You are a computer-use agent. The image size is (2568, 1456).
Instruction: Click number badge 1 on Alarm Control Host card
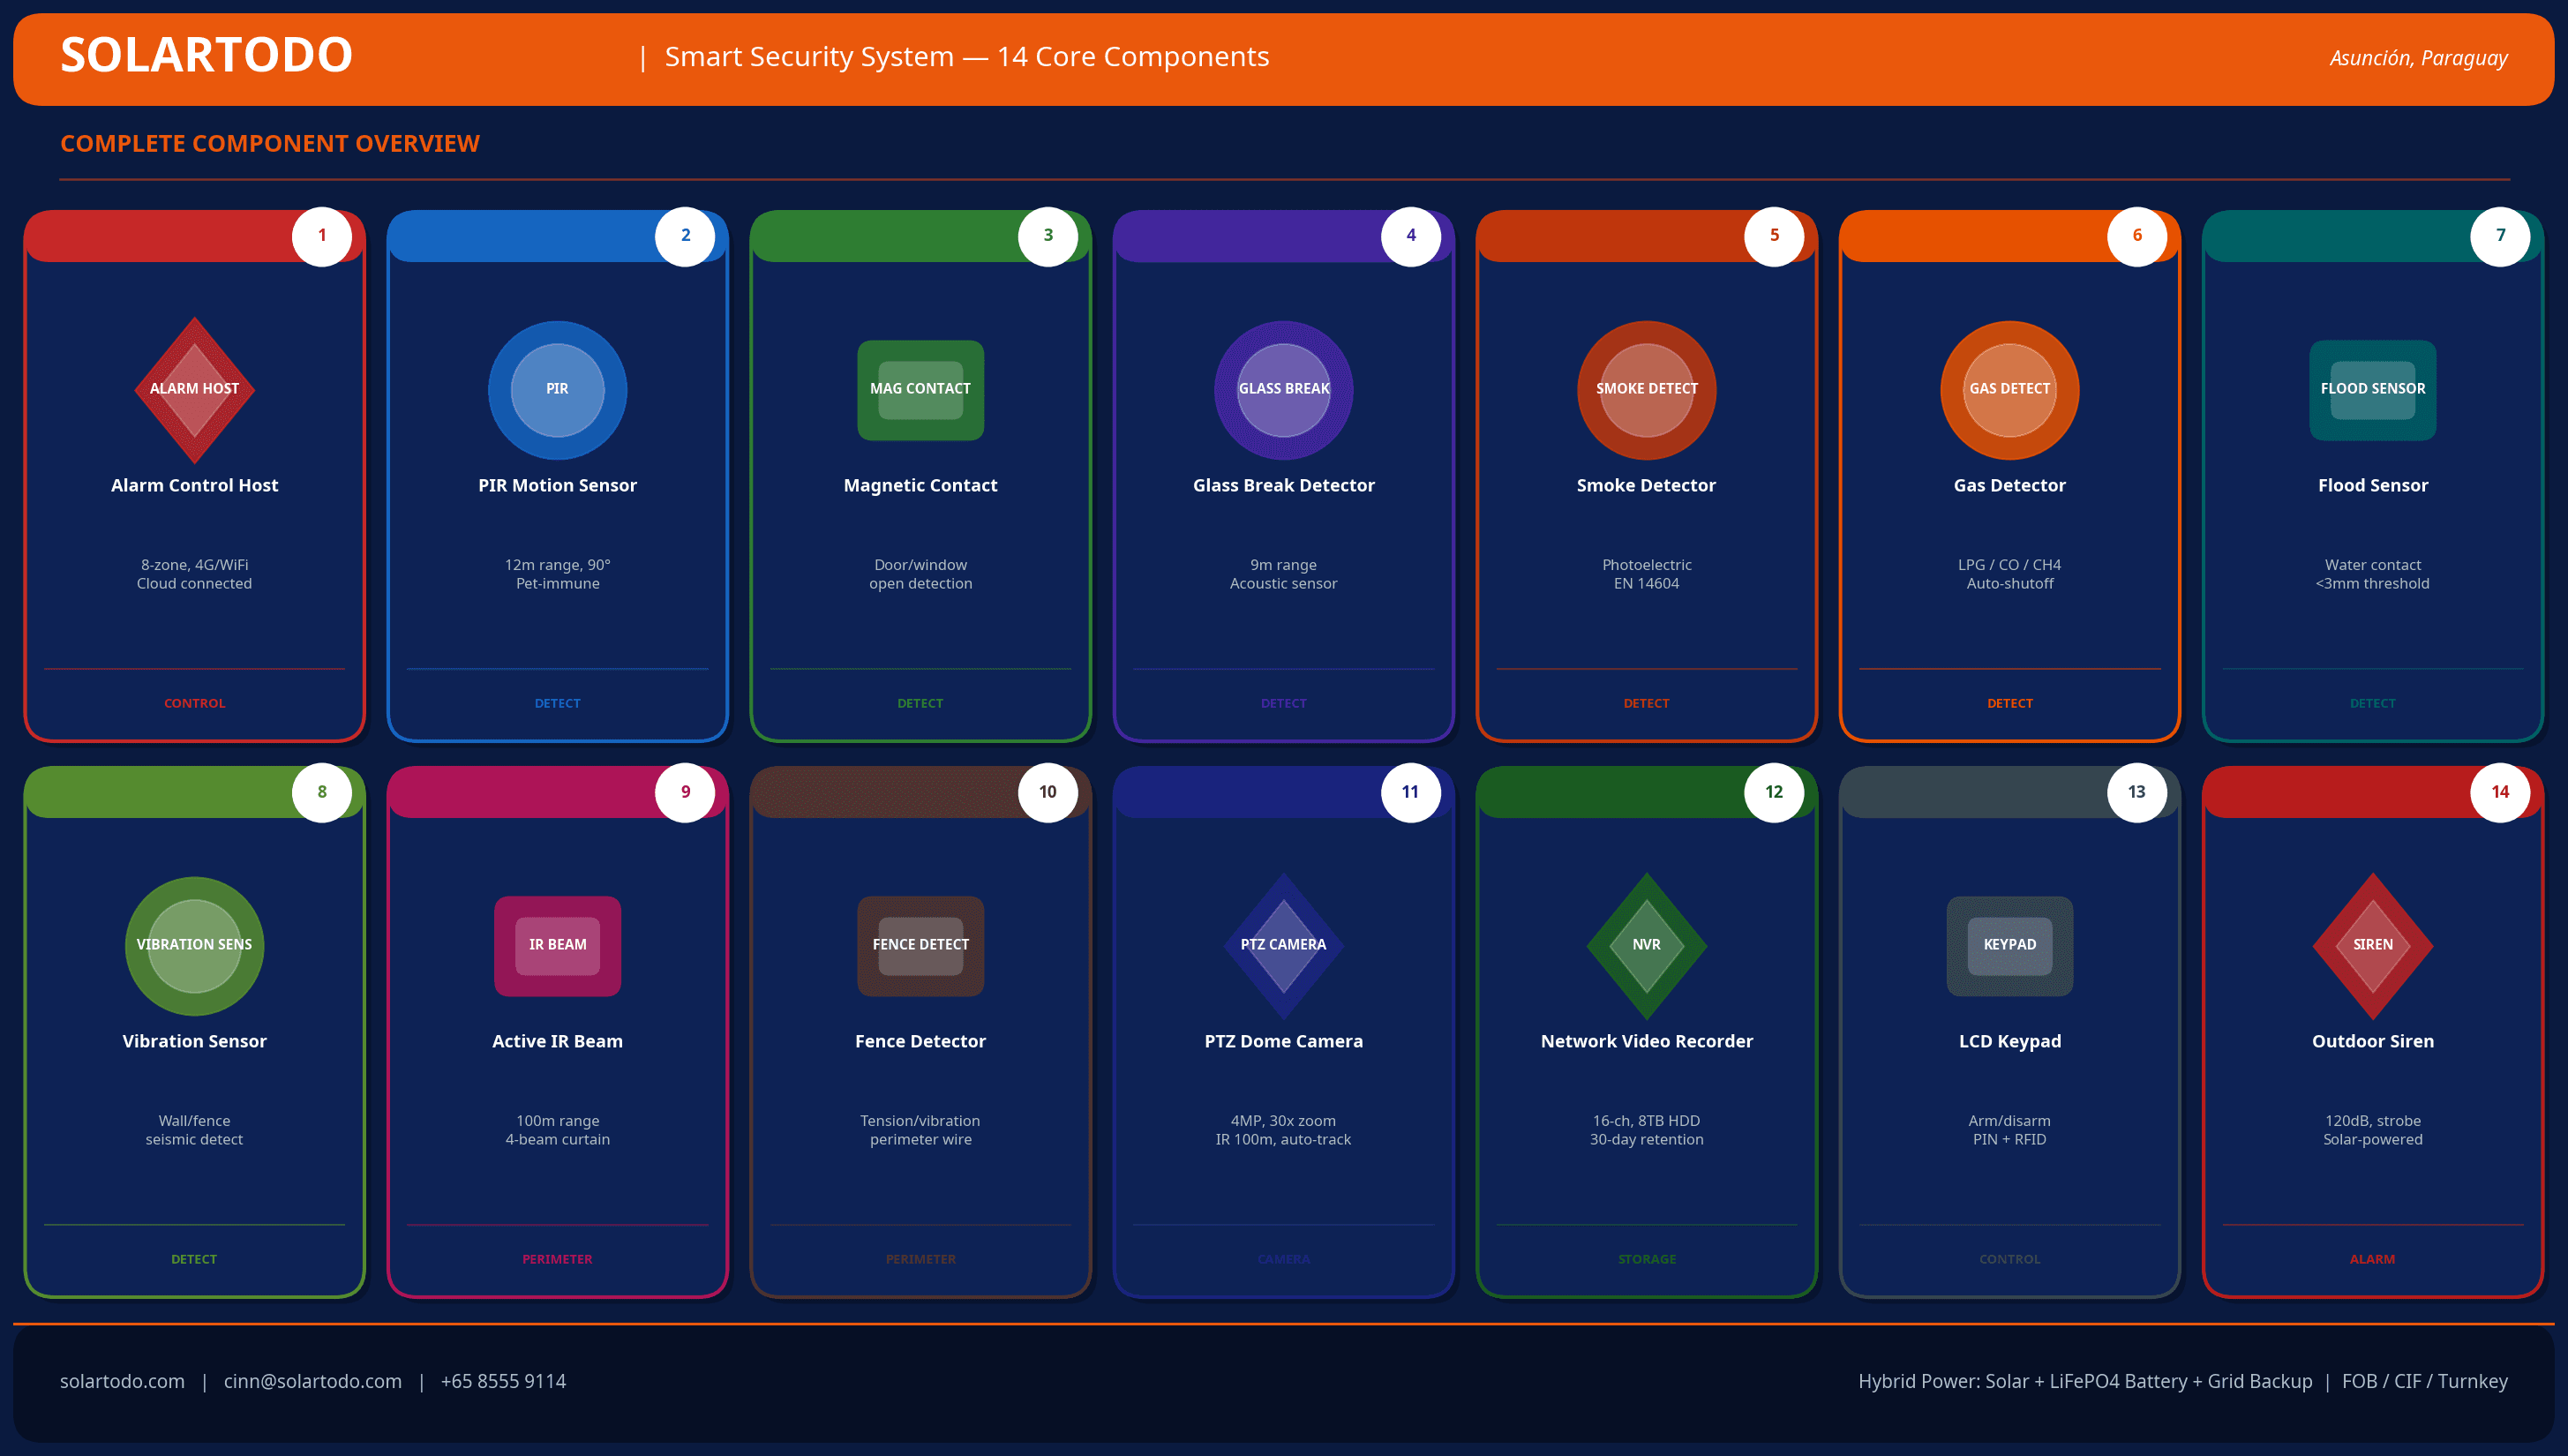pos(322,236)
